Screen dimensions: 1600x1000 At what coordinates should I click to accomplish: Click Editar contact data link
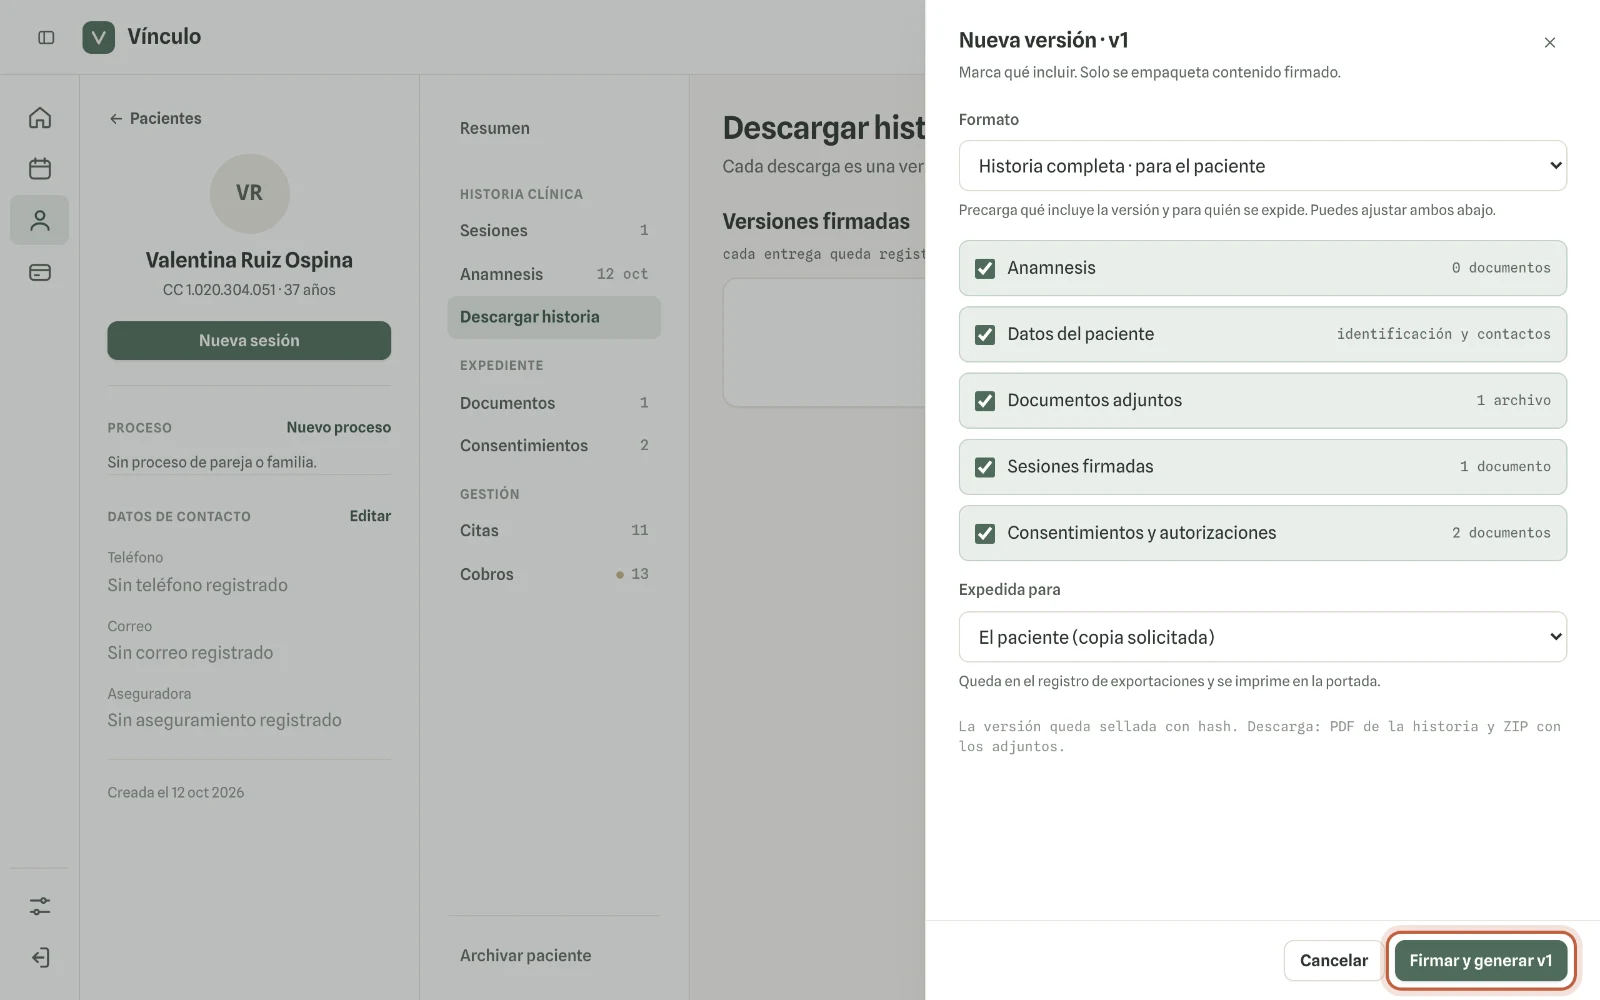(370, 516)
